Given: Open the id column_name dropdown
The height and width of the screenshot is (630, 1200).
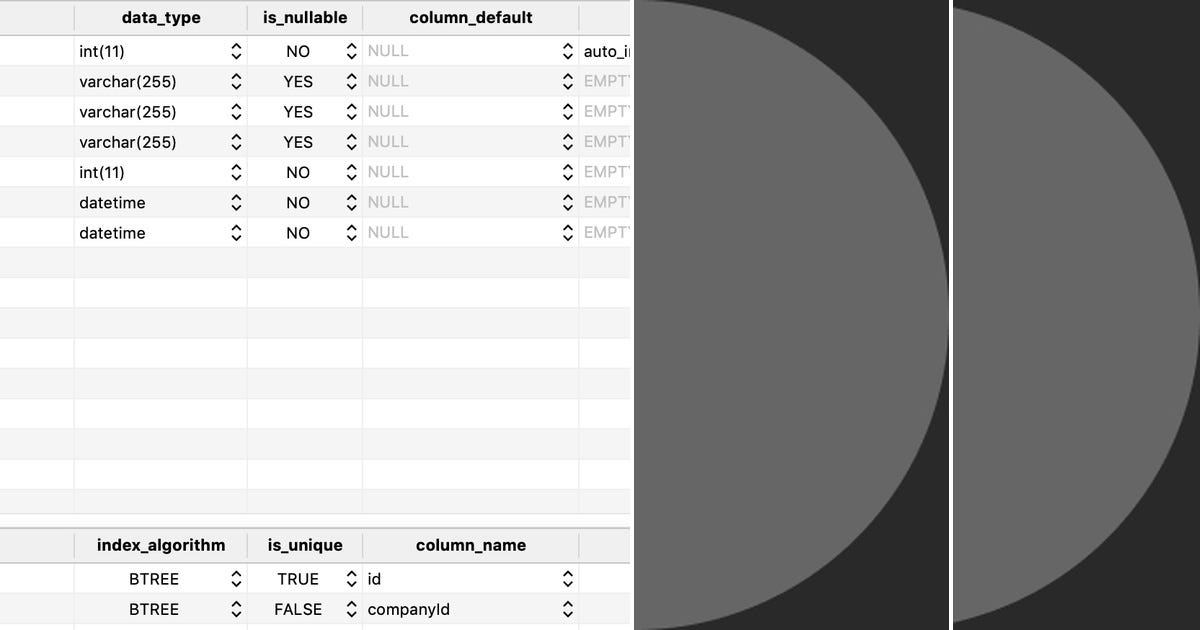Looking at the screenshot, I should (567, 579).
